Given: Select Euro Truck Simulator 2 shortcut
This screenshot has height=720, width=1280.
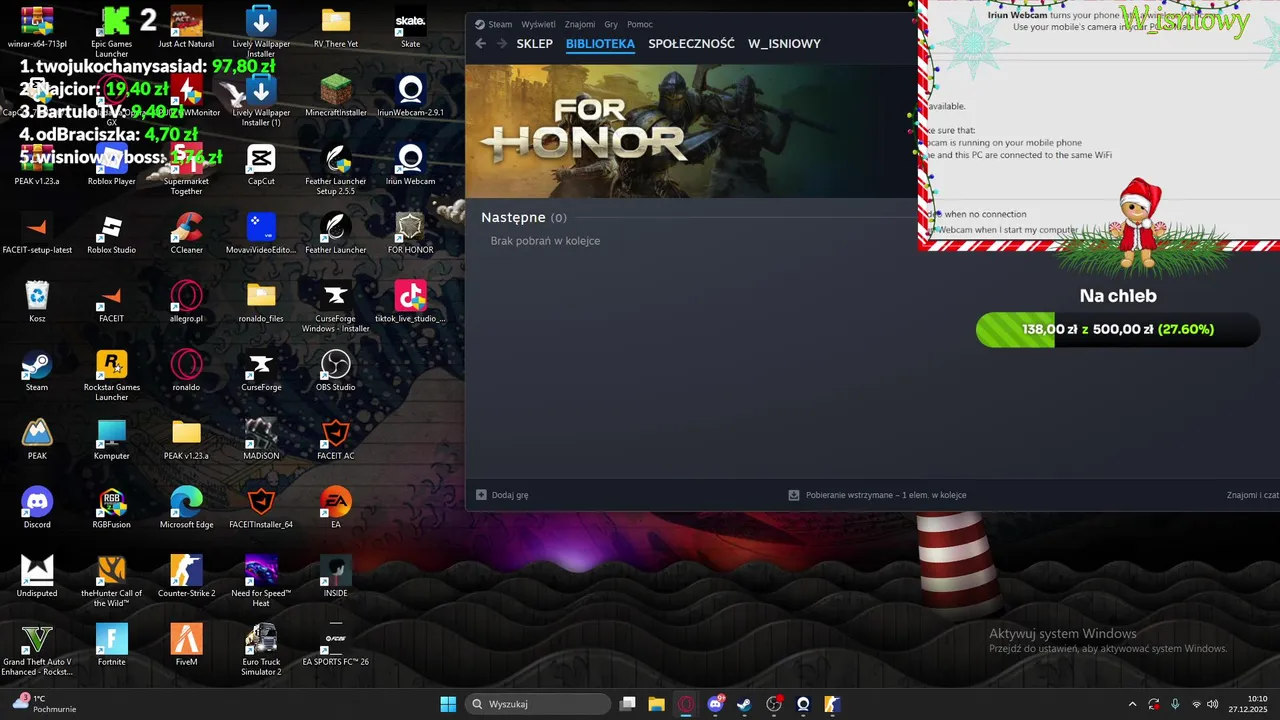Looking at the screenshot, I should click(261, 649).
